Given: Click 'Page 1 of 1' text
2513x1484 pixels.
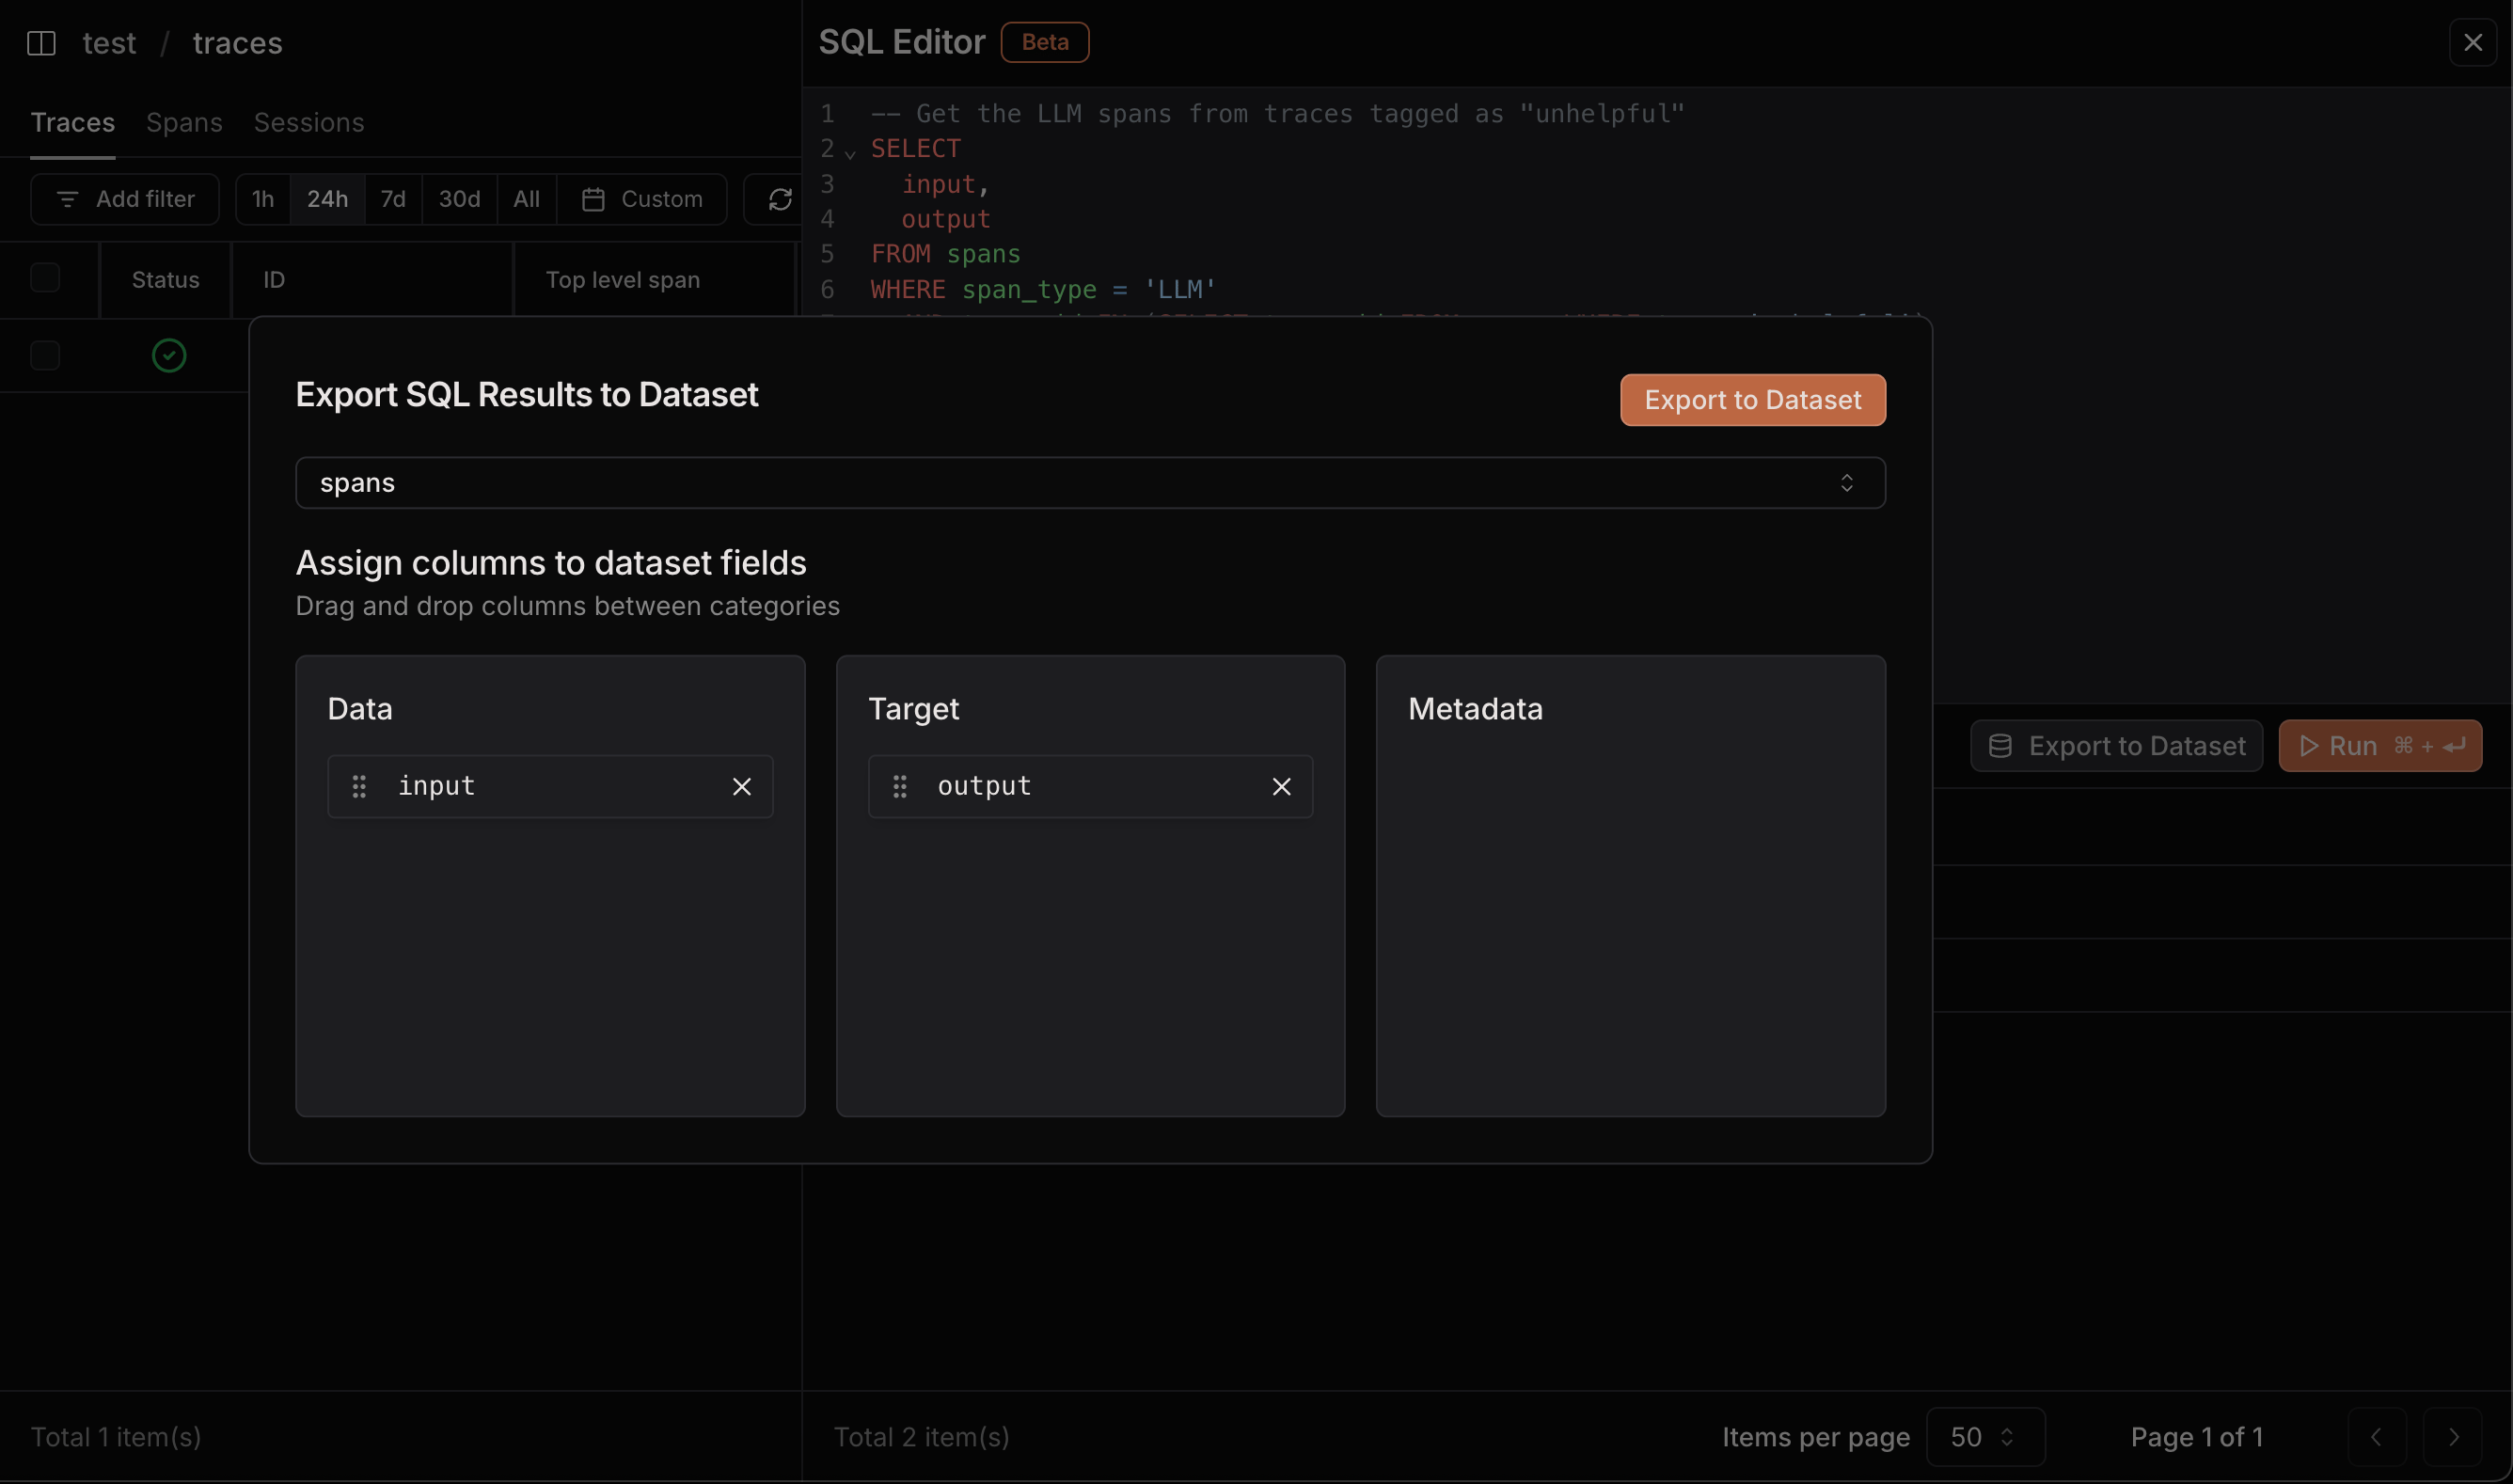Looking at the screenshot, I should [x=2197, y=1437].
